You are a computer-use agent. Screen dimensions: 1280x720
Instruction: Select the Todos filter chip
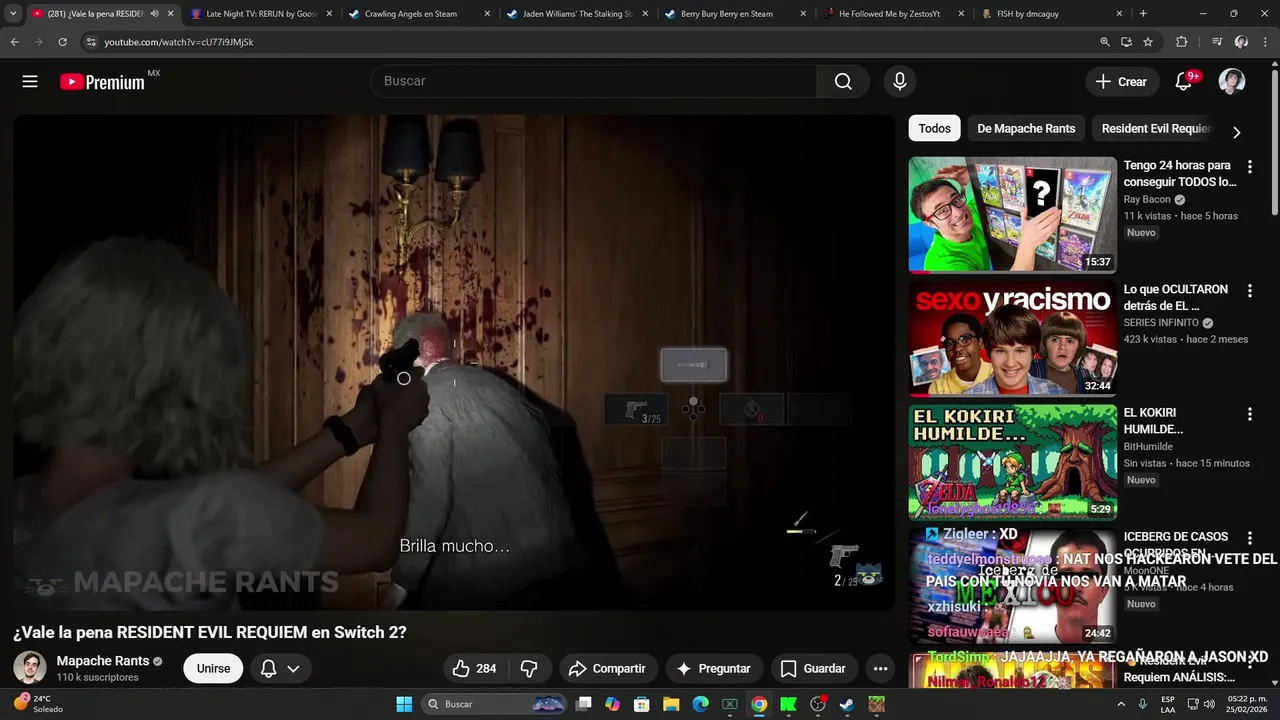click(934, 128)
